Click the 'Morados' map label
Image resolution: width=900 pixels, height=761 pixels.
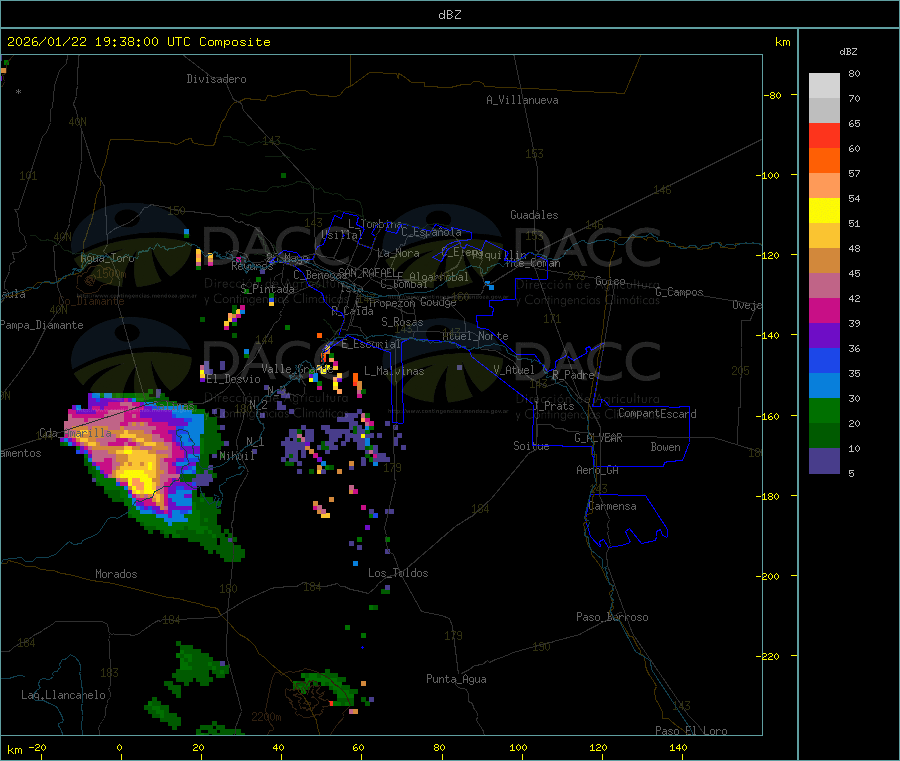point(116,574)
